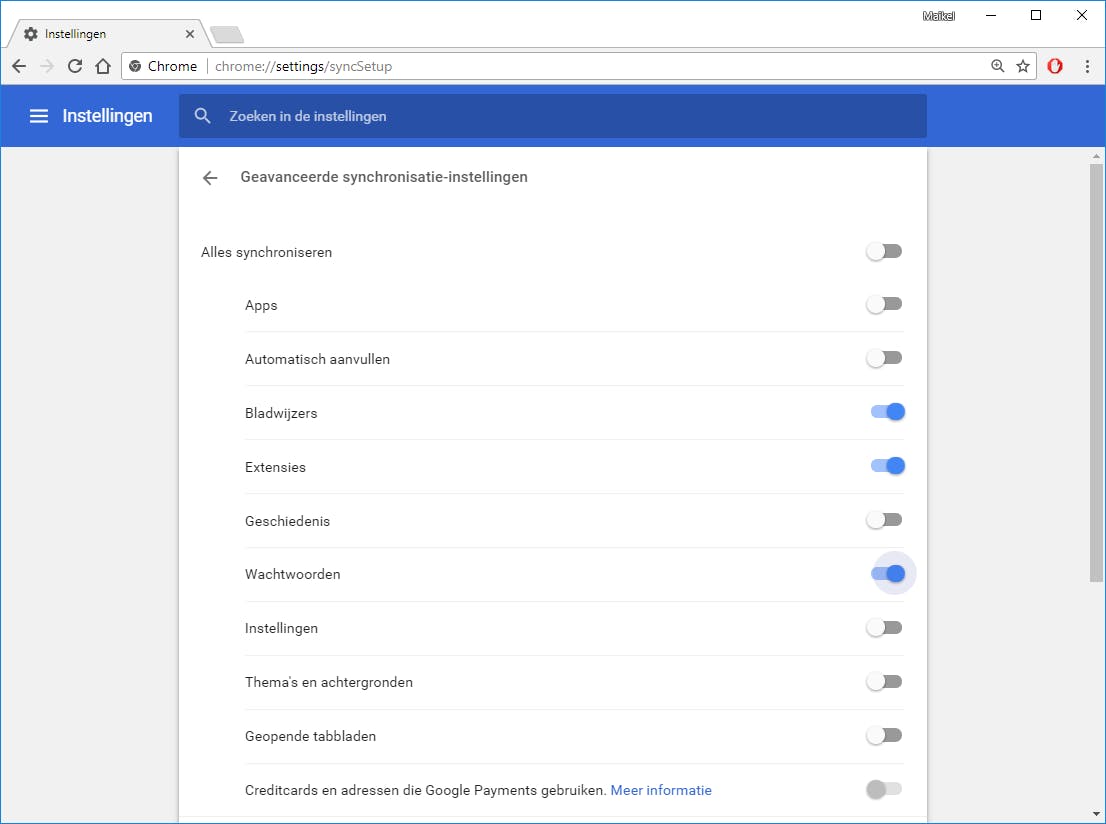Maximize the Chrome window
This screenshot has height=824, width=1106.
[1035, 16]
